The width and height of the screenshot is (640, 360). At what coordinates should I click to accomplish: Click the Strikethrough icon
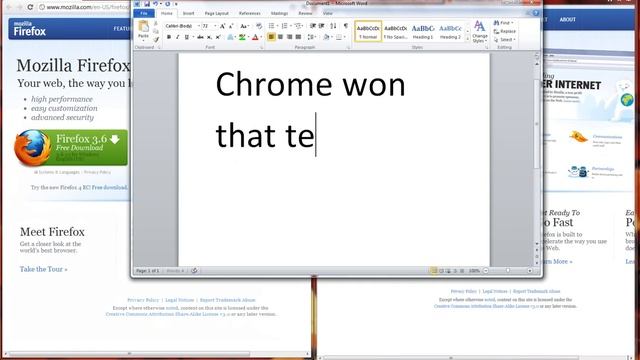200,37
